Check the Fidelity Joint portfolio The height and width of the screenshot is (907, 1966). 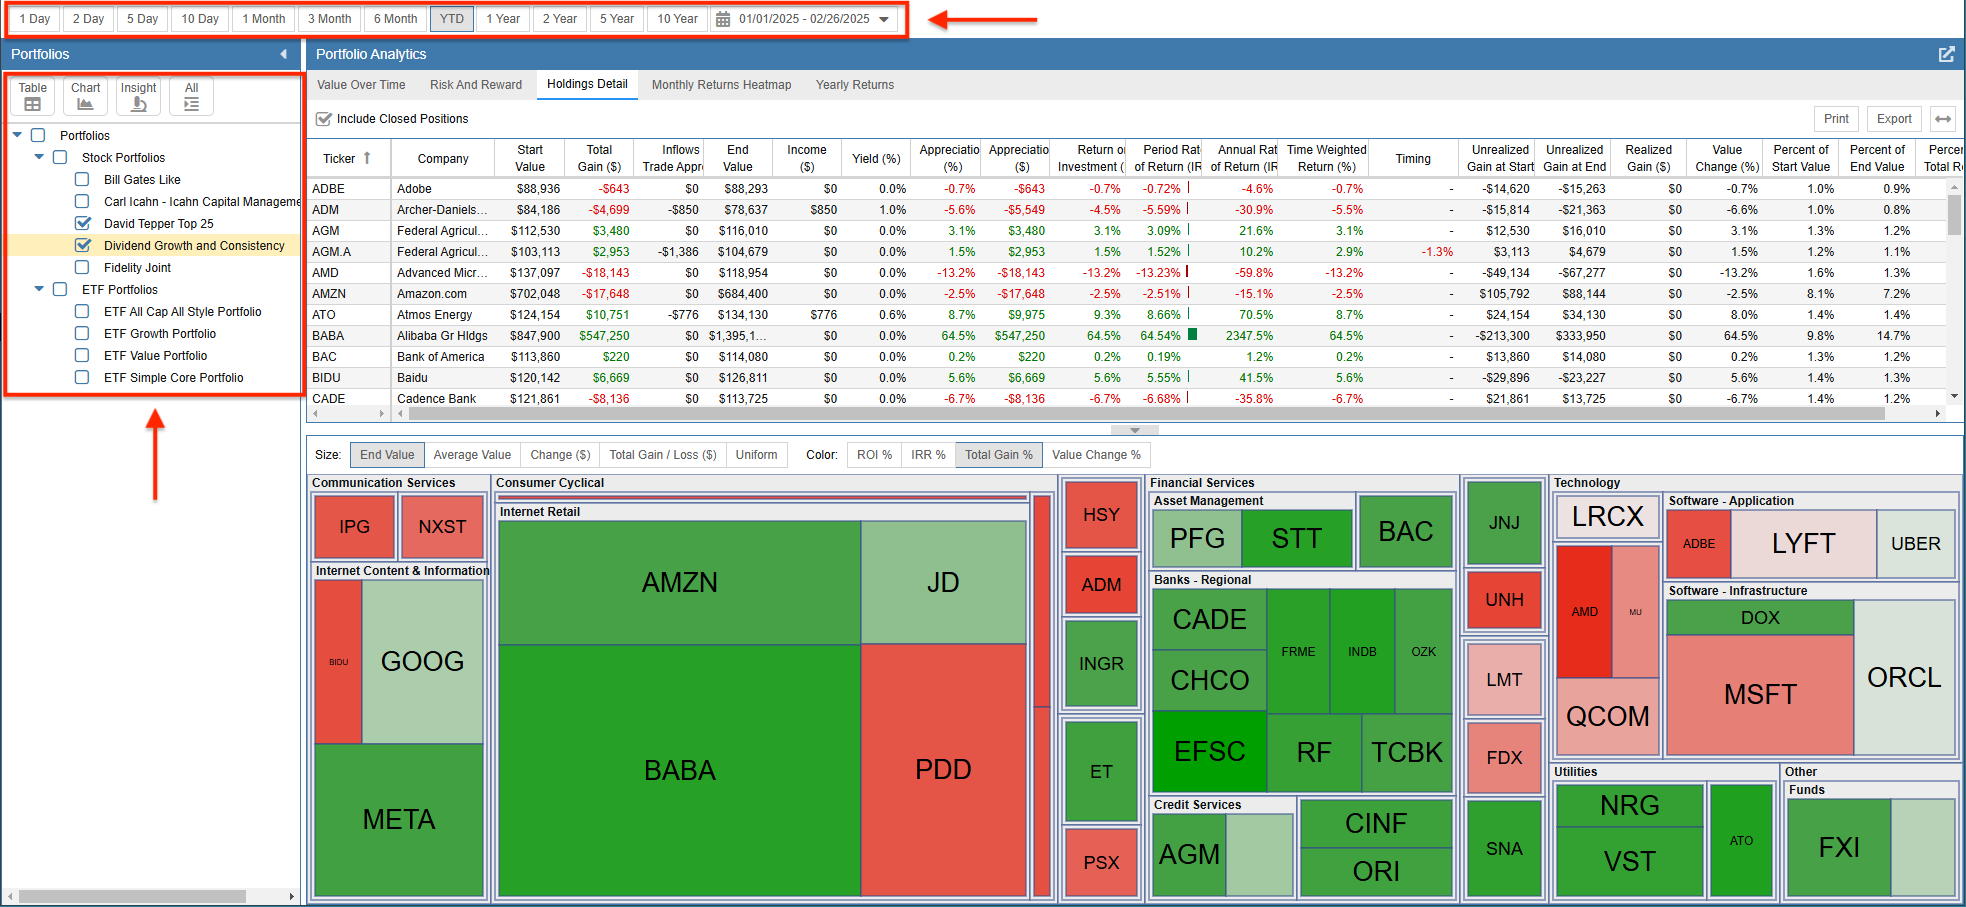click(82, 267)
